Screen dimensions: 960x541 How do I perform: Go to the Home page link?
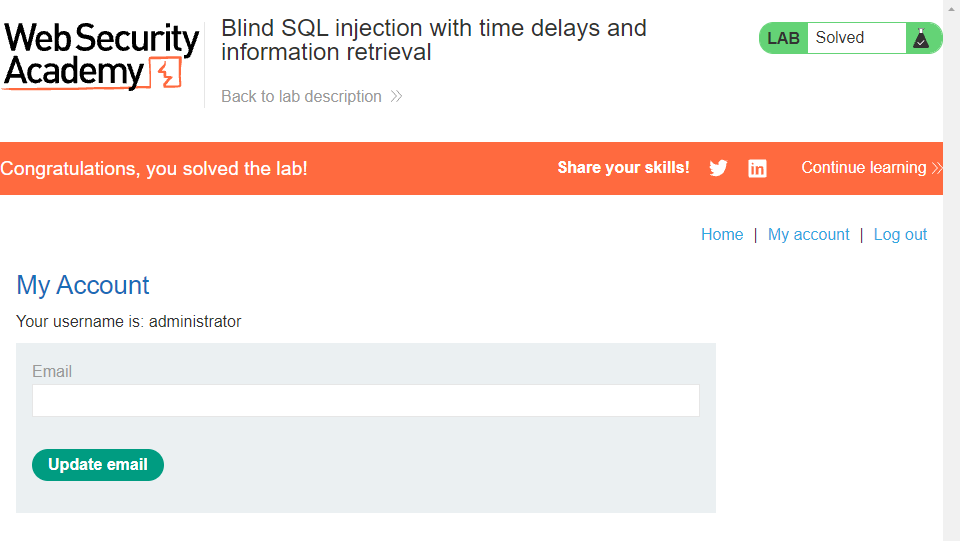[x=722, y=235]
